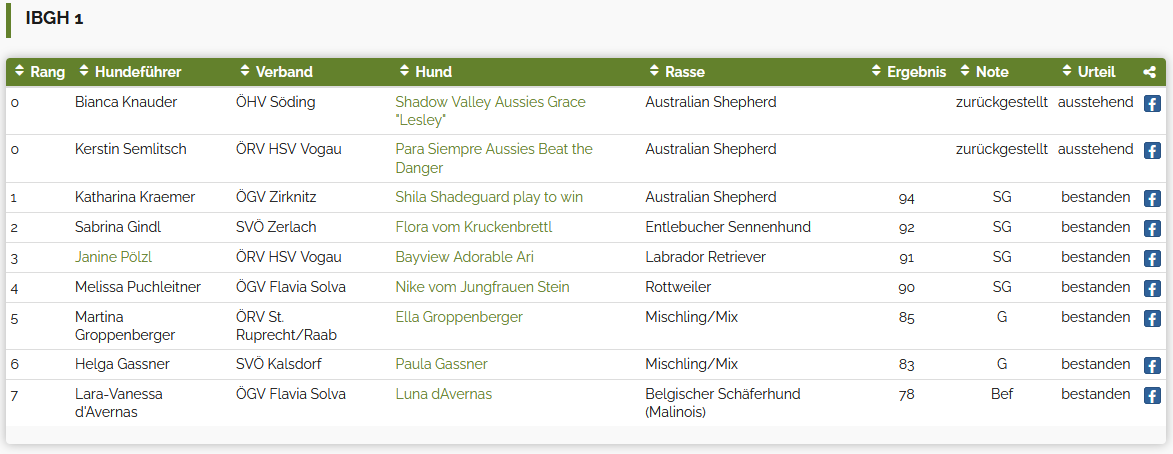The width and height of the screenshot is (1173, 454).
Task: Share Janine Pölzl's result via Facebook icon
Action: [x=1152, y=259]
